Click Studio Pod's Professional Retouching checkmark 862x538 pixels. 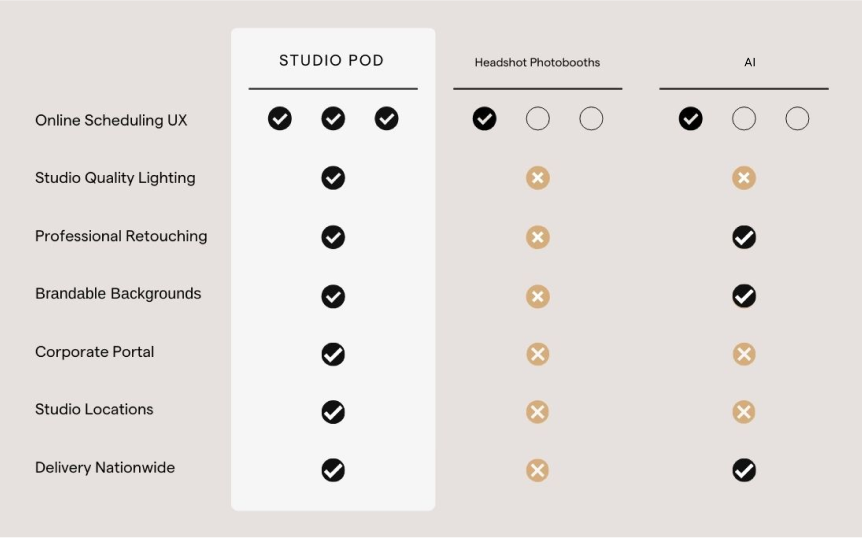point(333,237)
